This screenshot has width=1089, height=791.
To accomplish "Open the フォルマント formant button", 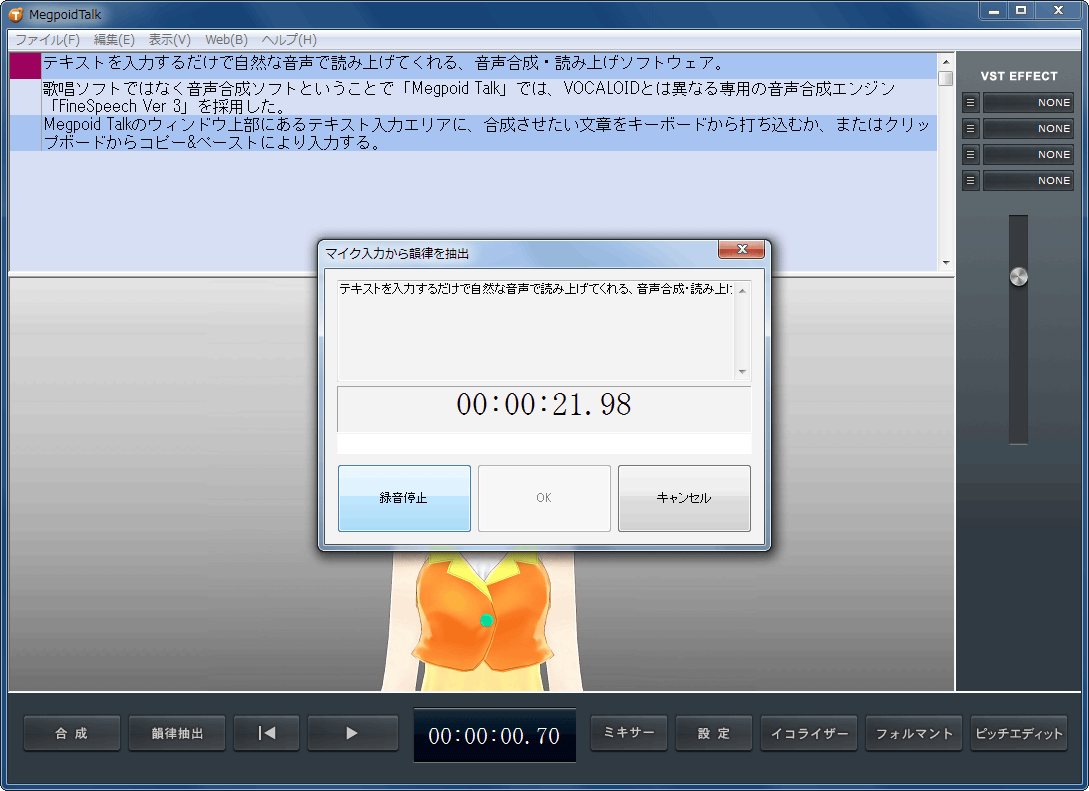I will tap(914, 733).
